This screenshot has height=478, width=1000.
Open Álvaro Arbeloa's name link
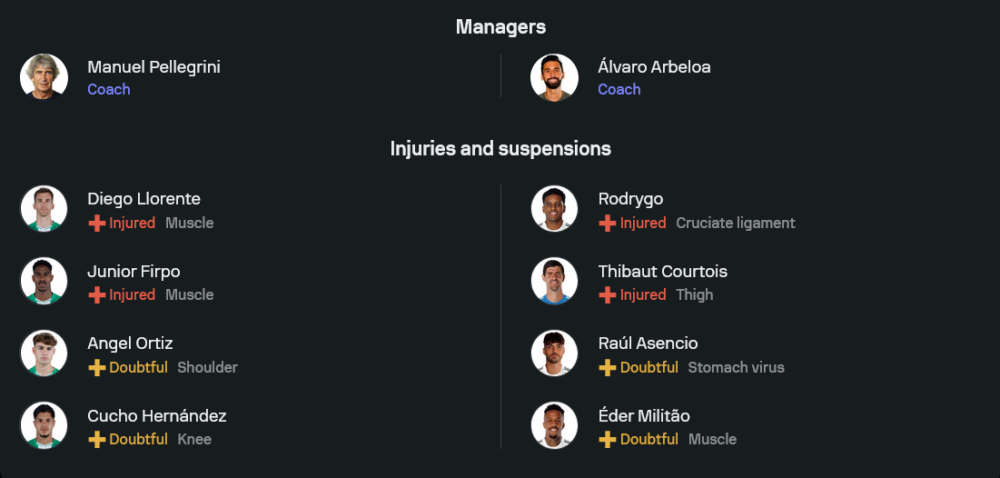[654, 67]
